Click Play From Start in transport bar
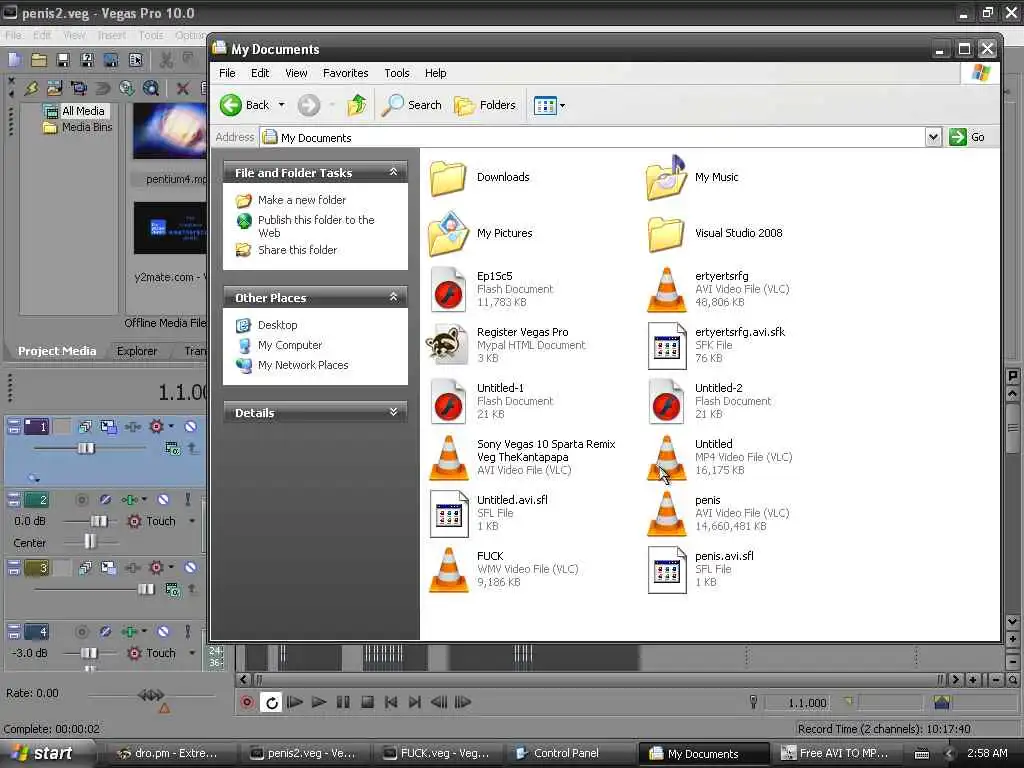 click(295, 702)
